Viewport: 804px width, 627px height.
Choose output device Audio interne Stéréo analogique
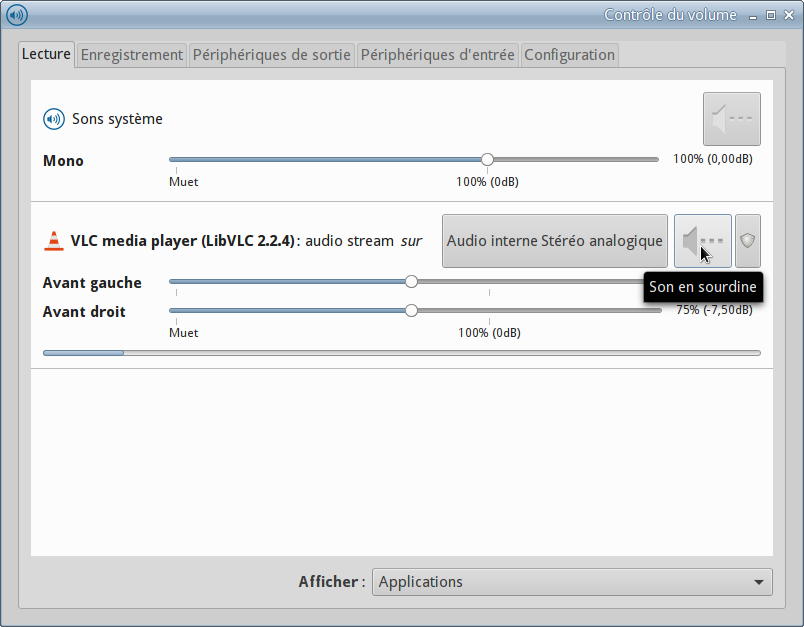point(554,241)
